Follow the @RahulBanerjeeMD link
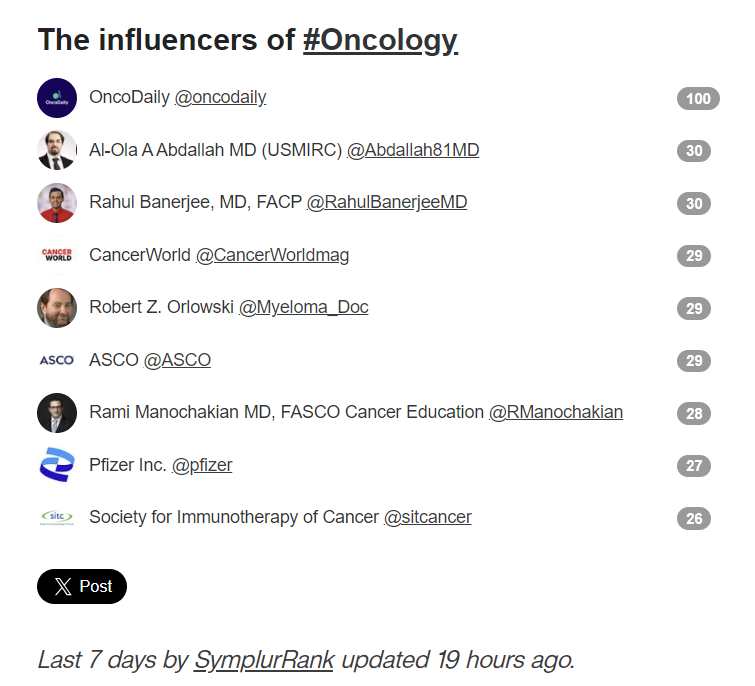 click(x=387, y=203)
